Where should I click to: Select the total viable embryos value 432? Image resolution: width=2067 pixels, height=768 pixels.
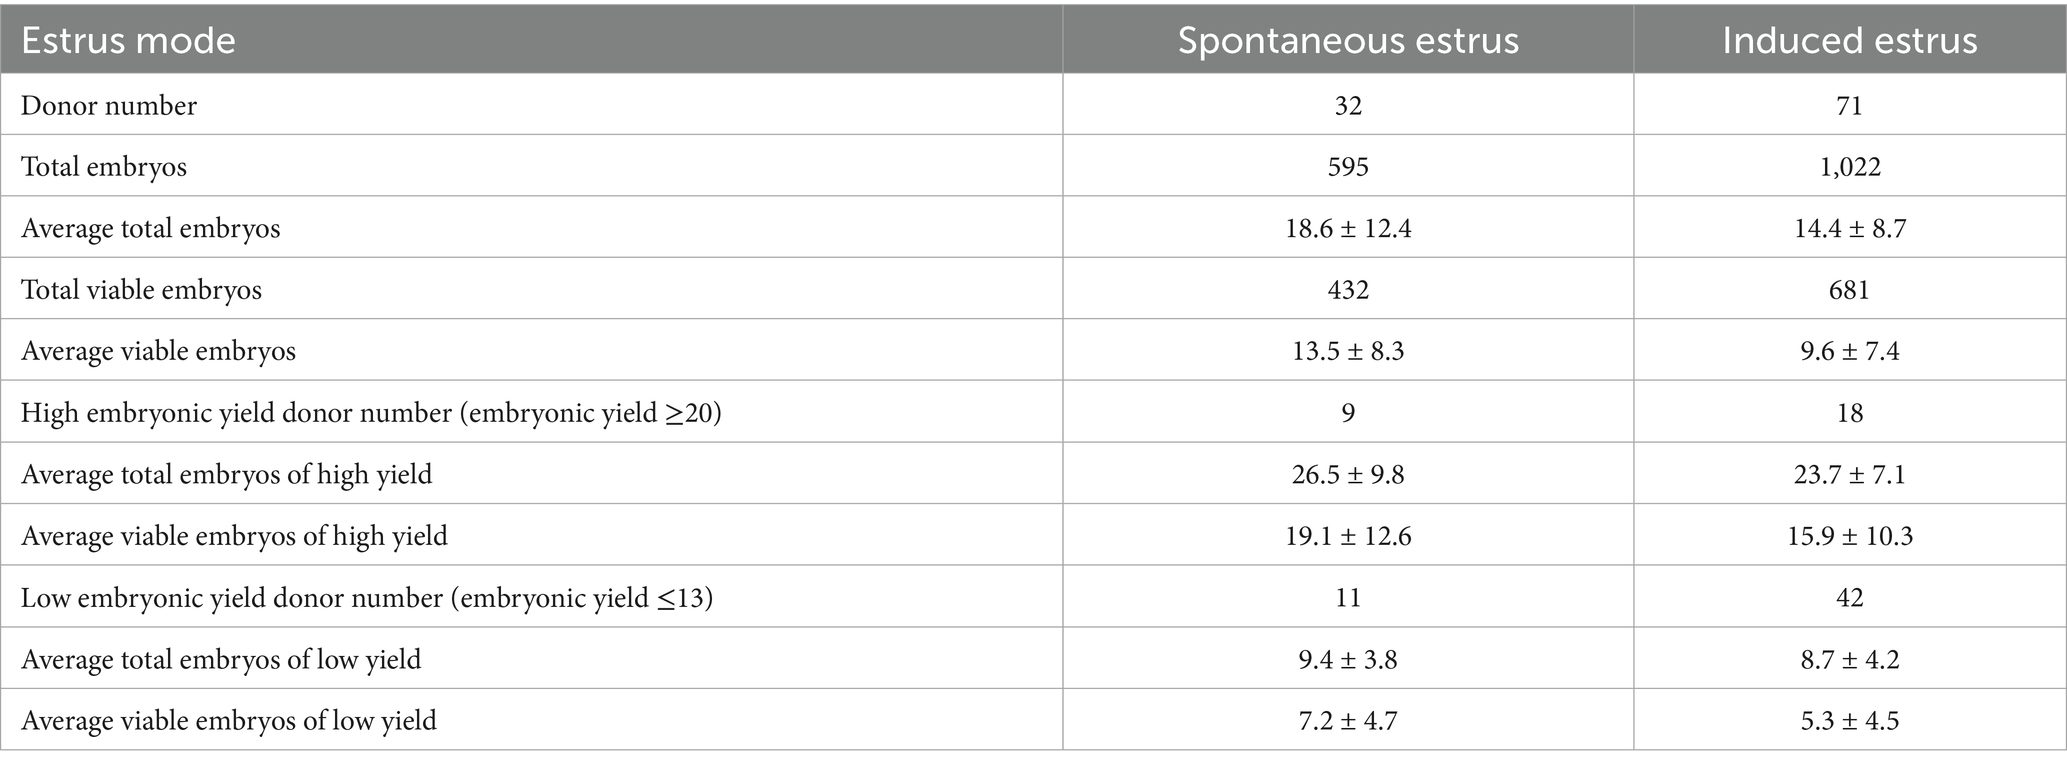tap(1348, 290)
